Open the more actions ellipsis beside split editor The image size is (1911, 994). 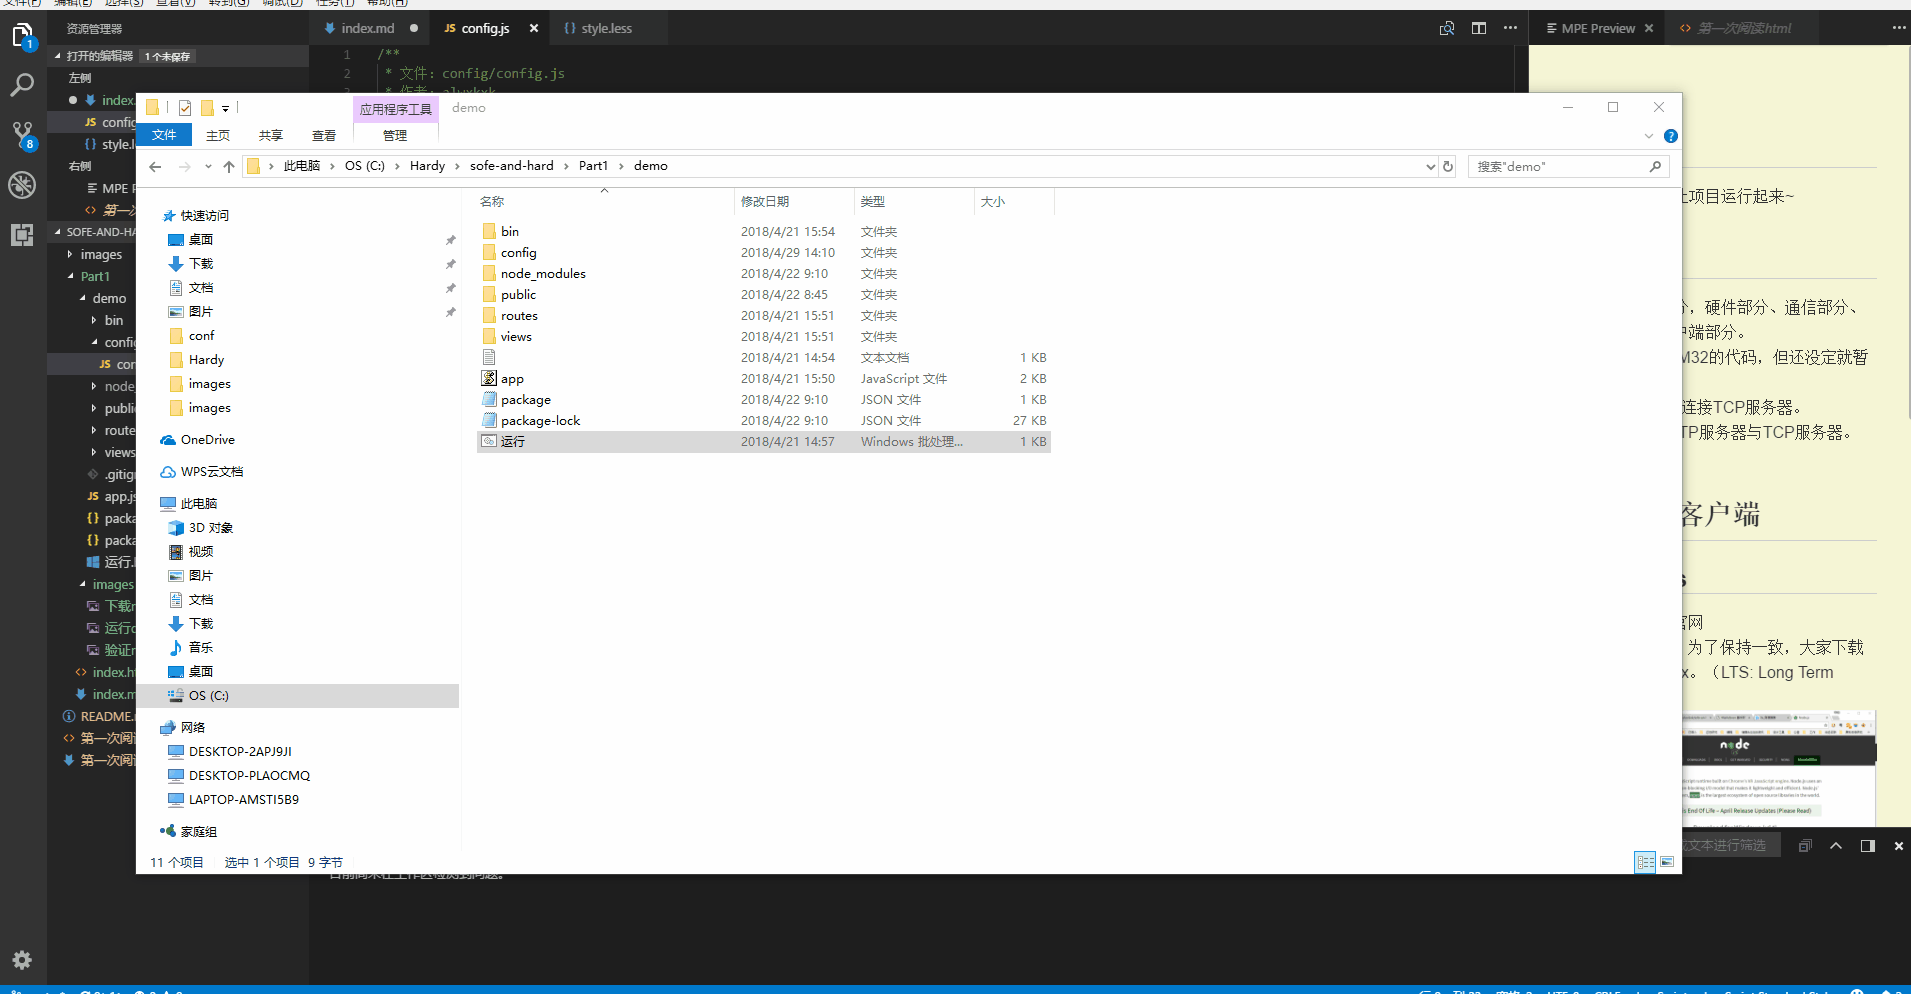(x=1510, y=28)
